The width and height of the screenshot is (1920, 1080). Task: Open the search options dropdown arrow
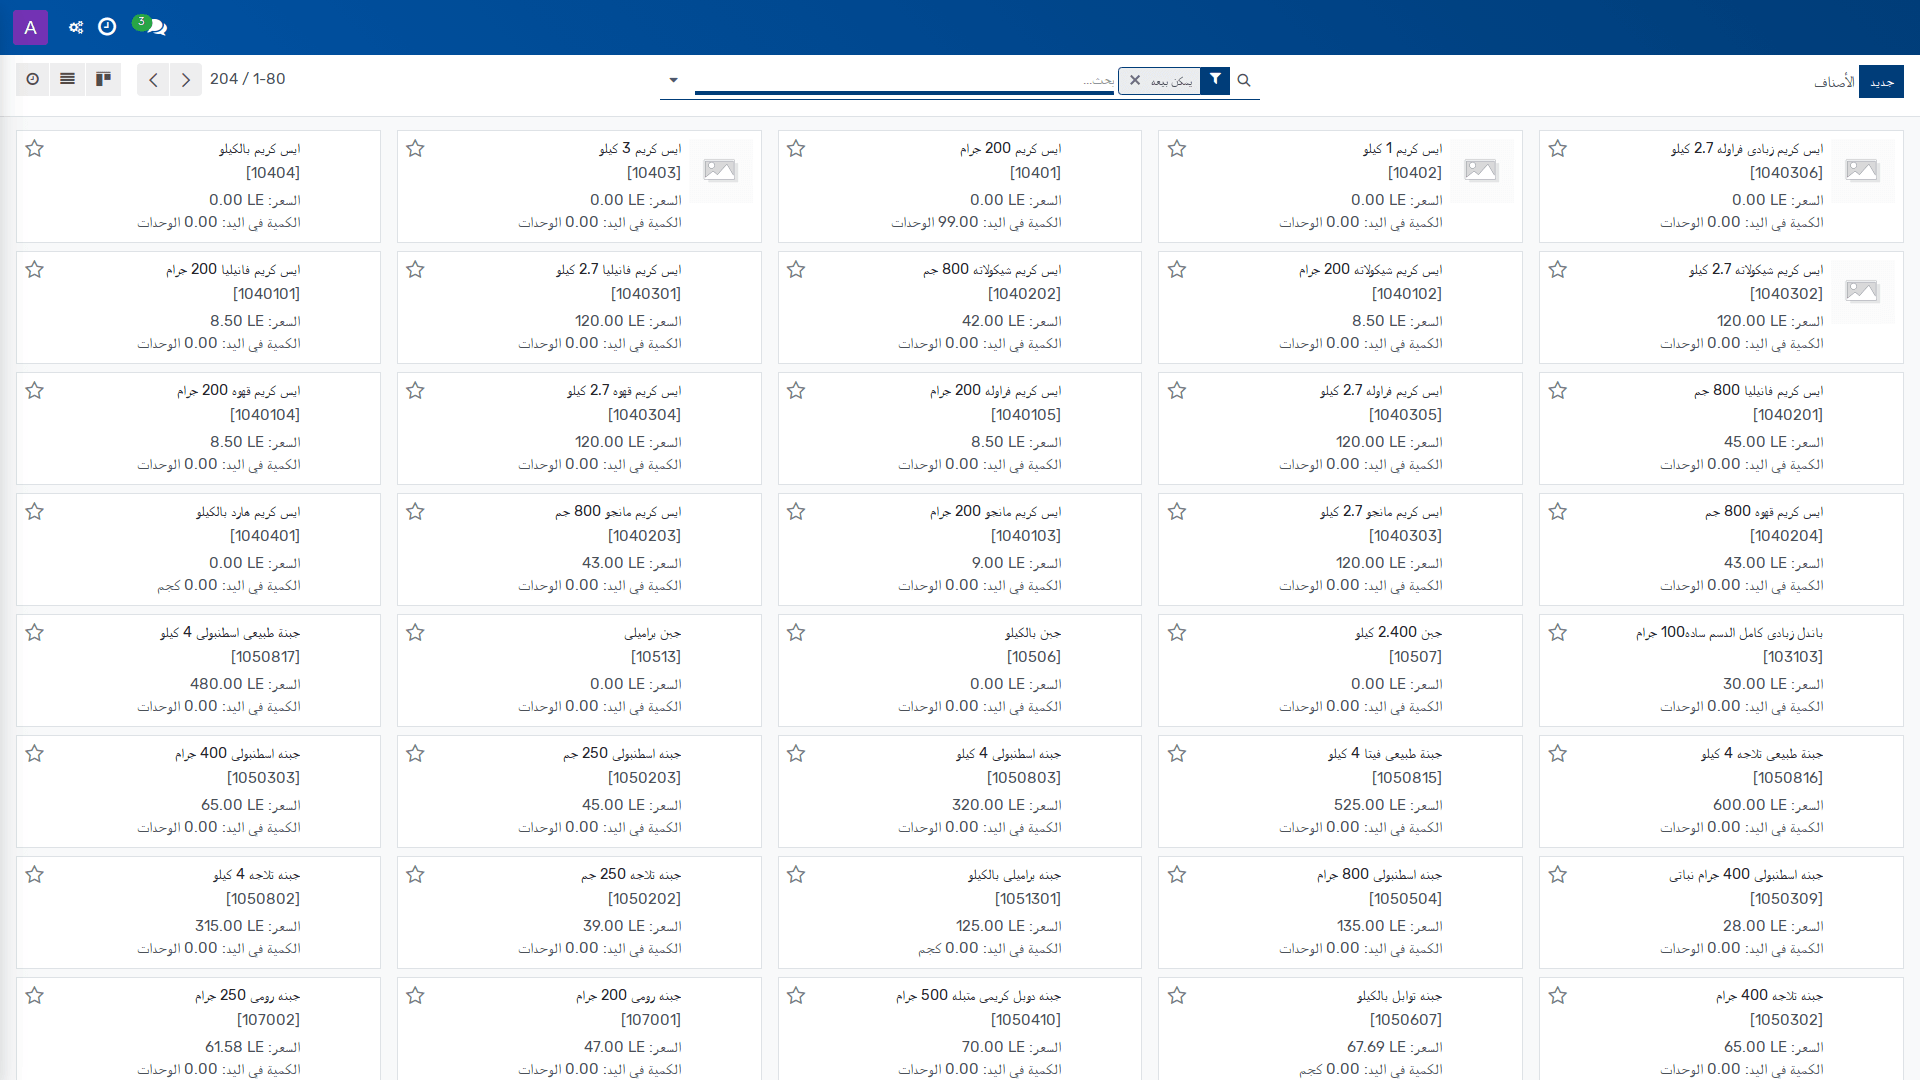(673, 80)
